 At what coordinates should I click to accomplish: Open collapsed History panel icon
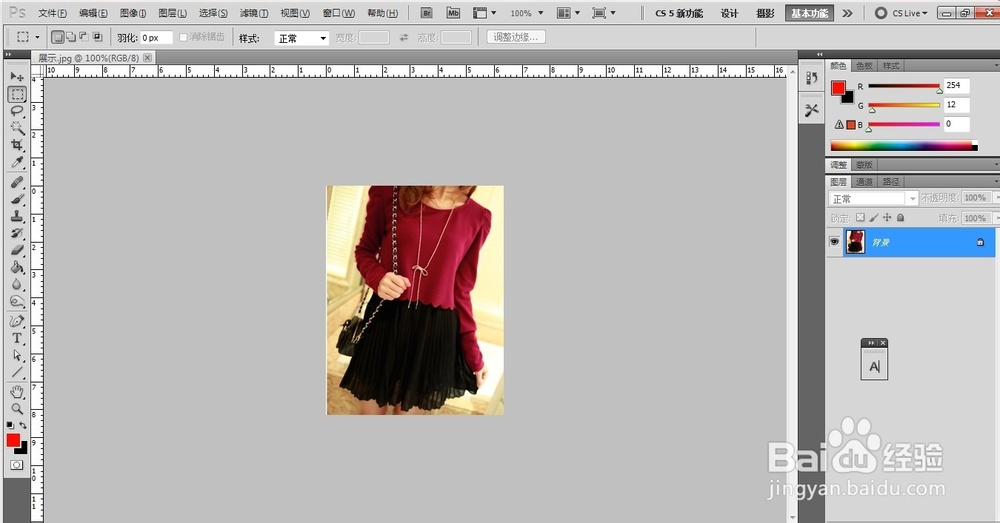point(811,78)
